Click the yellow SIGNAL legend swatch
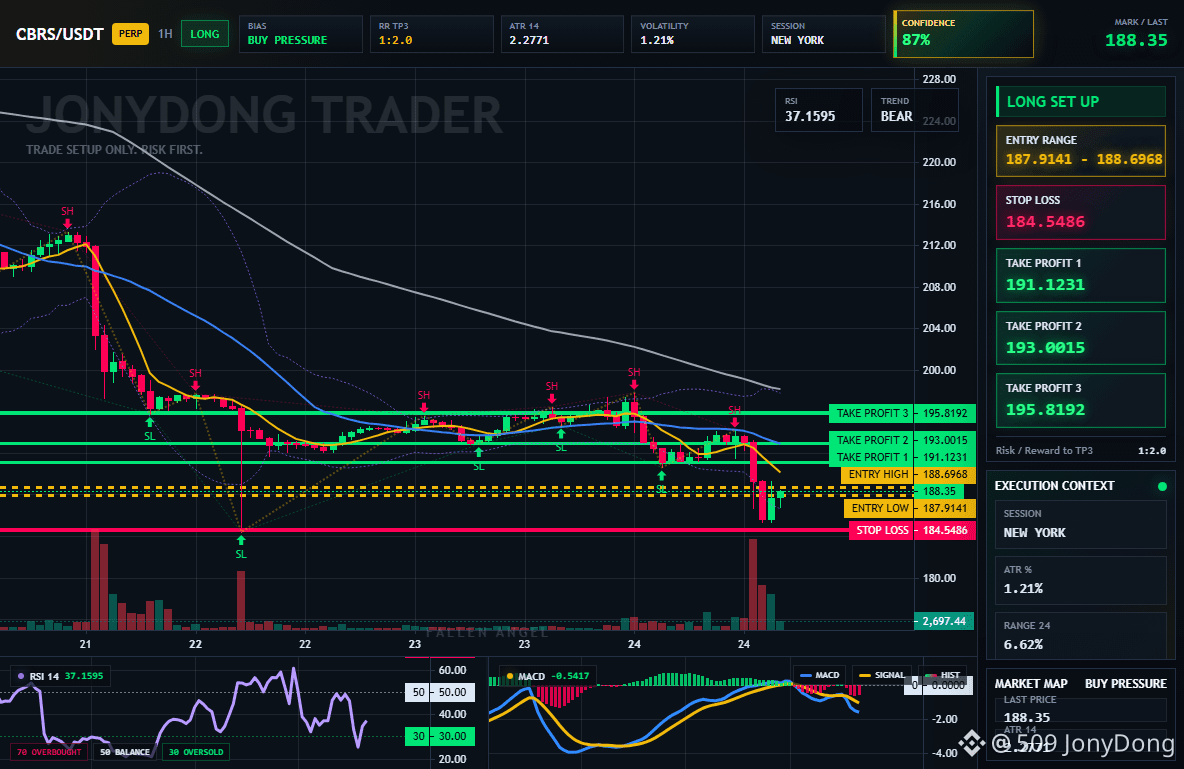The height and width of the screenshot is (769, 1184). [x=865, y=675]
